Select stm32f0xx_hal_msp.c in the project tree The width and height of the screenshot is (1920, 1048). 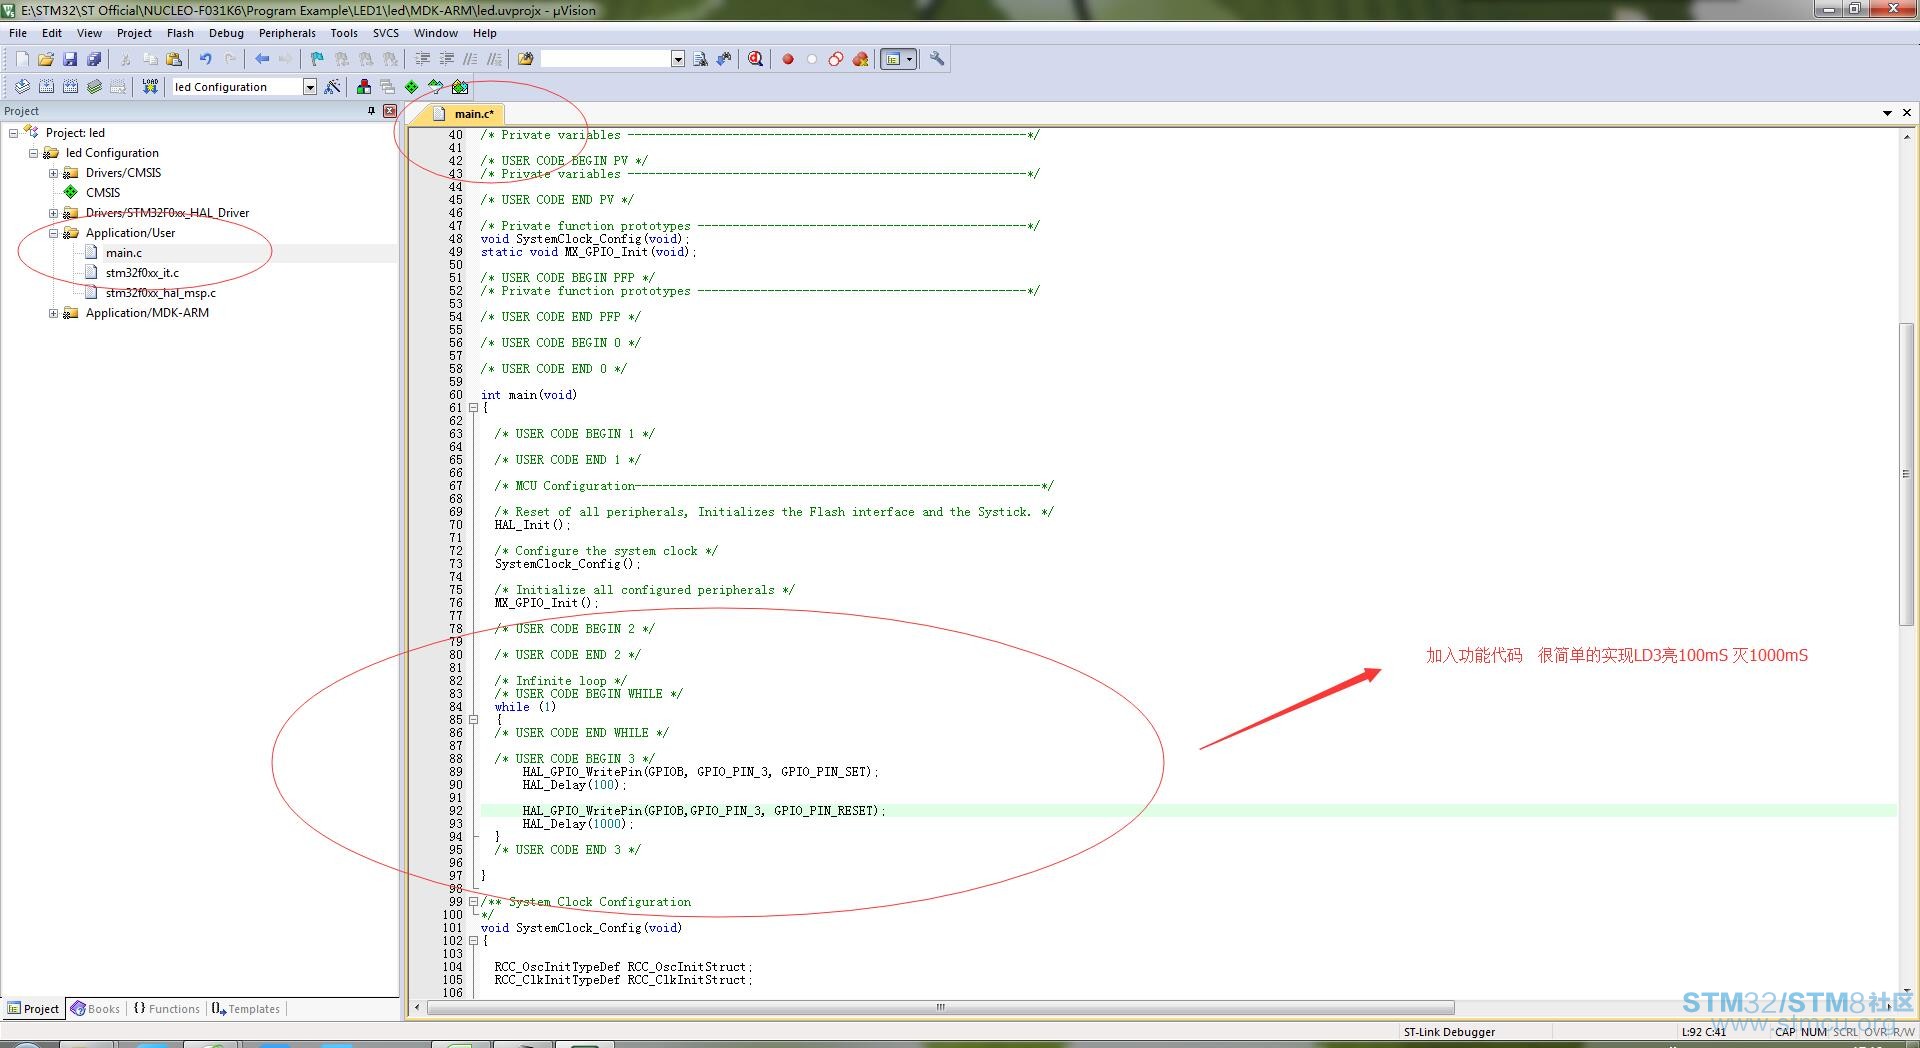point(161,293)
